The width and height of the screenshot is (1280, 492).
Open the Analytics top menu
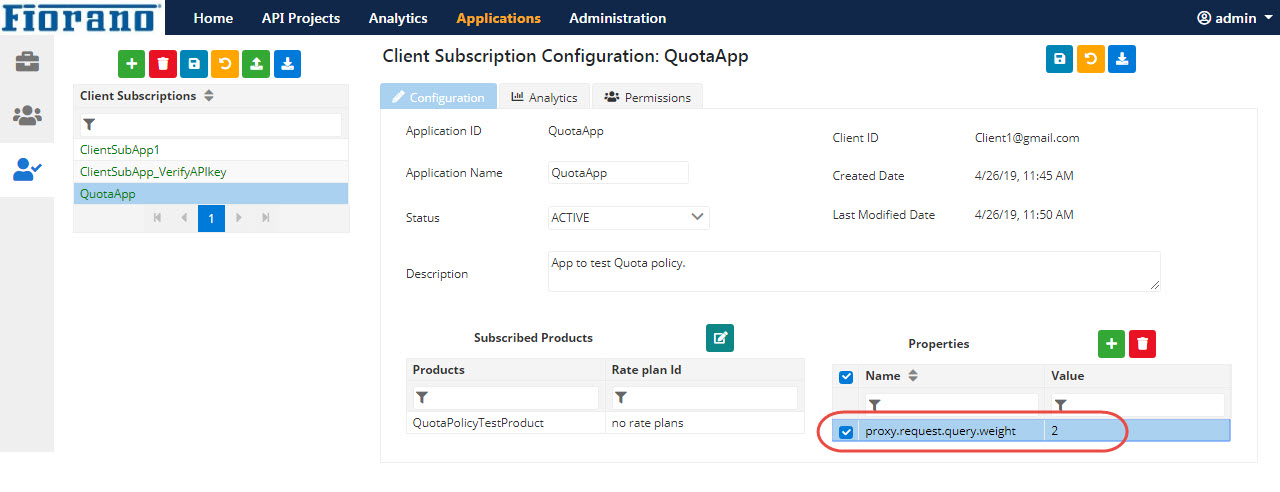[398, 18]
